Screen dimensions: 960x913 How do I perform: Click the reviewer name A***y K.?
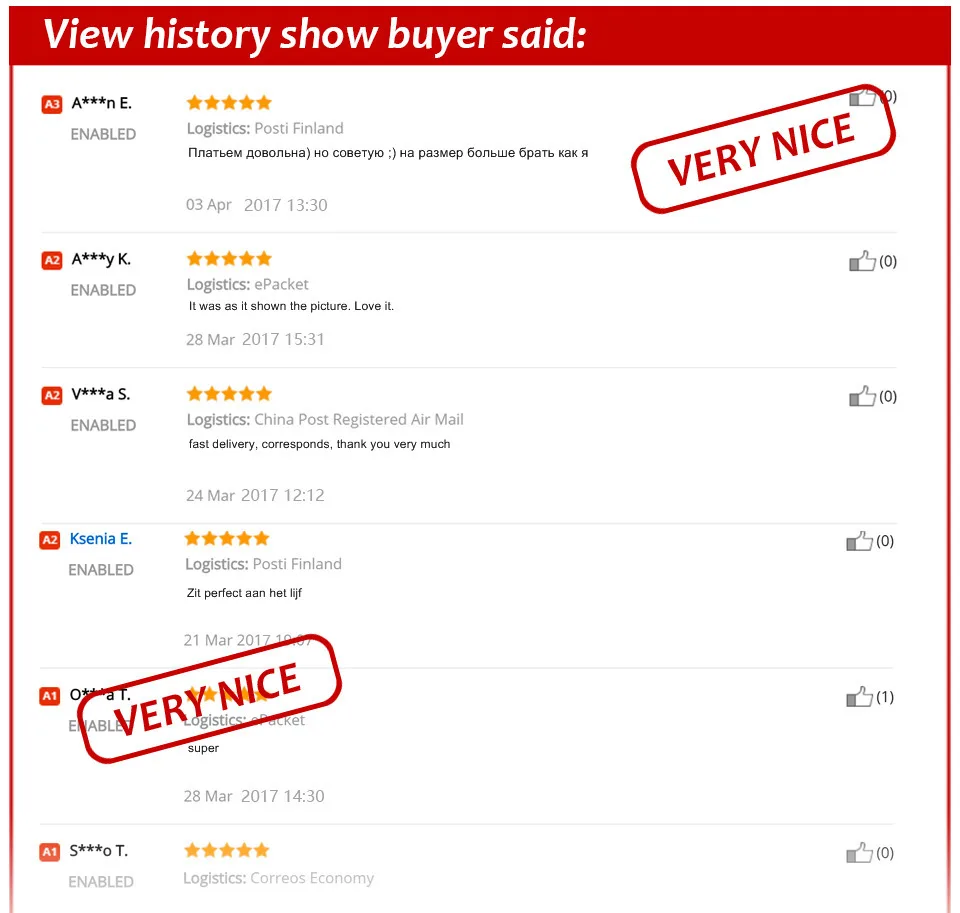pos(101,260)
